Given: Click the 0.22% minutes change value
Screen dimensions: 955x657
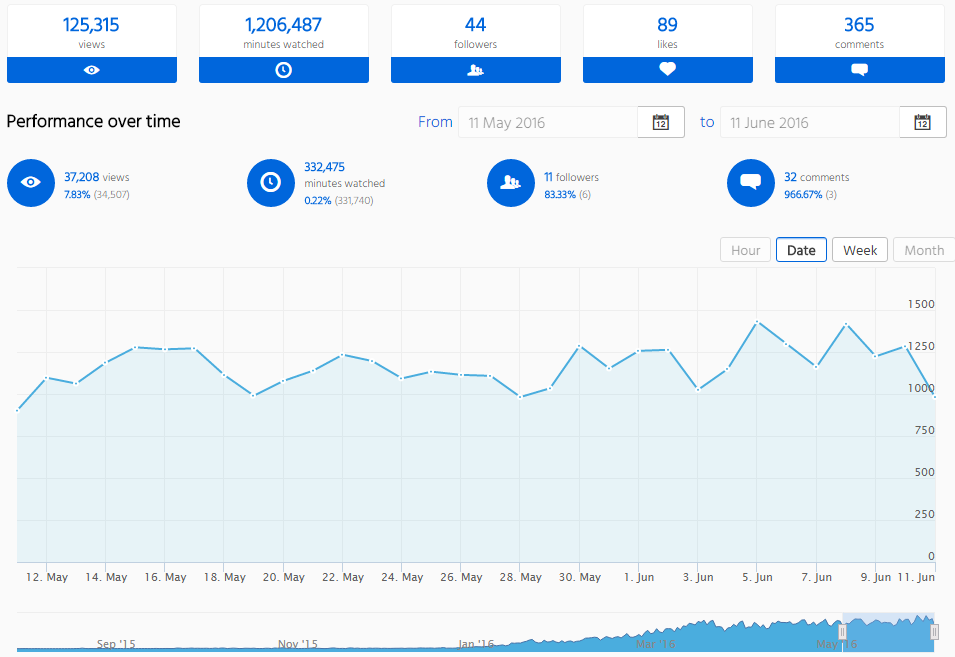Looking at the screenshot, I should pyautogui.click(x=318, y=200).
